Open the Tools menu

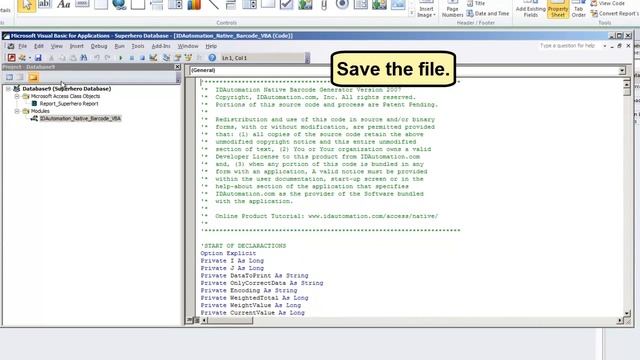coord(138,46)
